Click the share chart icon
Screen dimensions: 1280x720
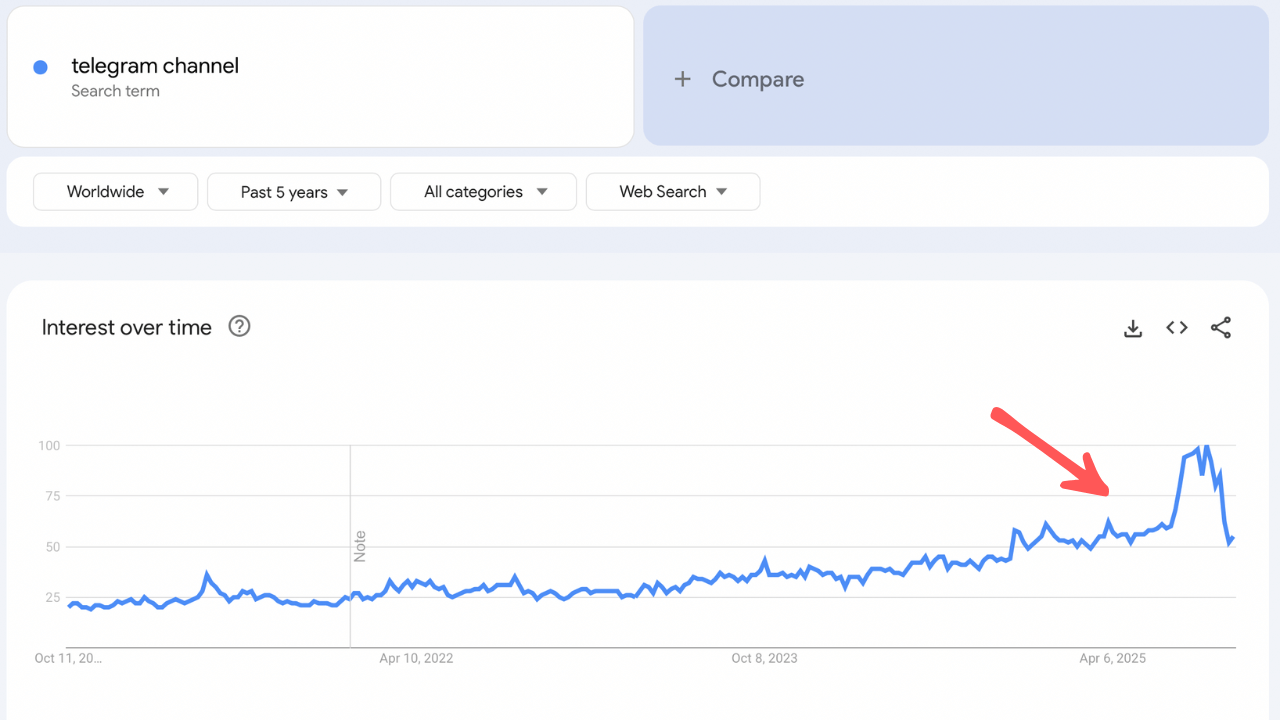[x=1221, y=328]
